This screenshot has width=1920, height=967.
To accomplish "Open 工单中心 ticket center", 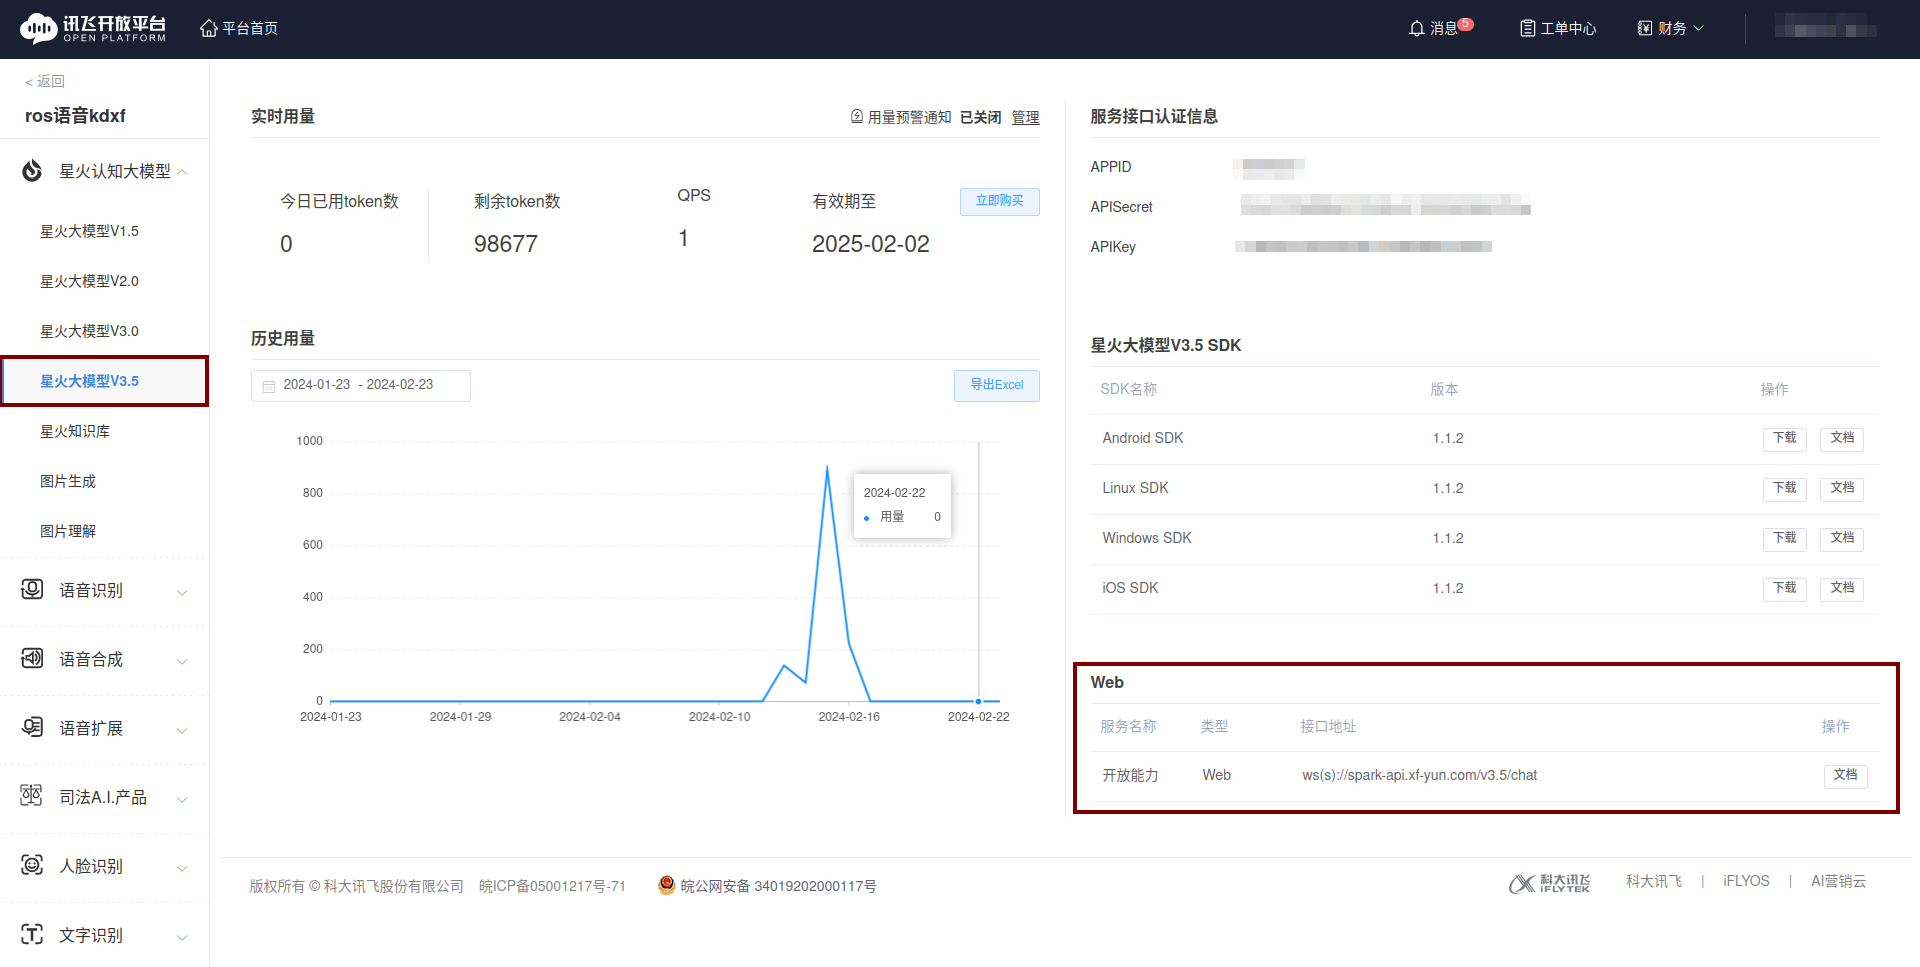I will (1558, 28).
